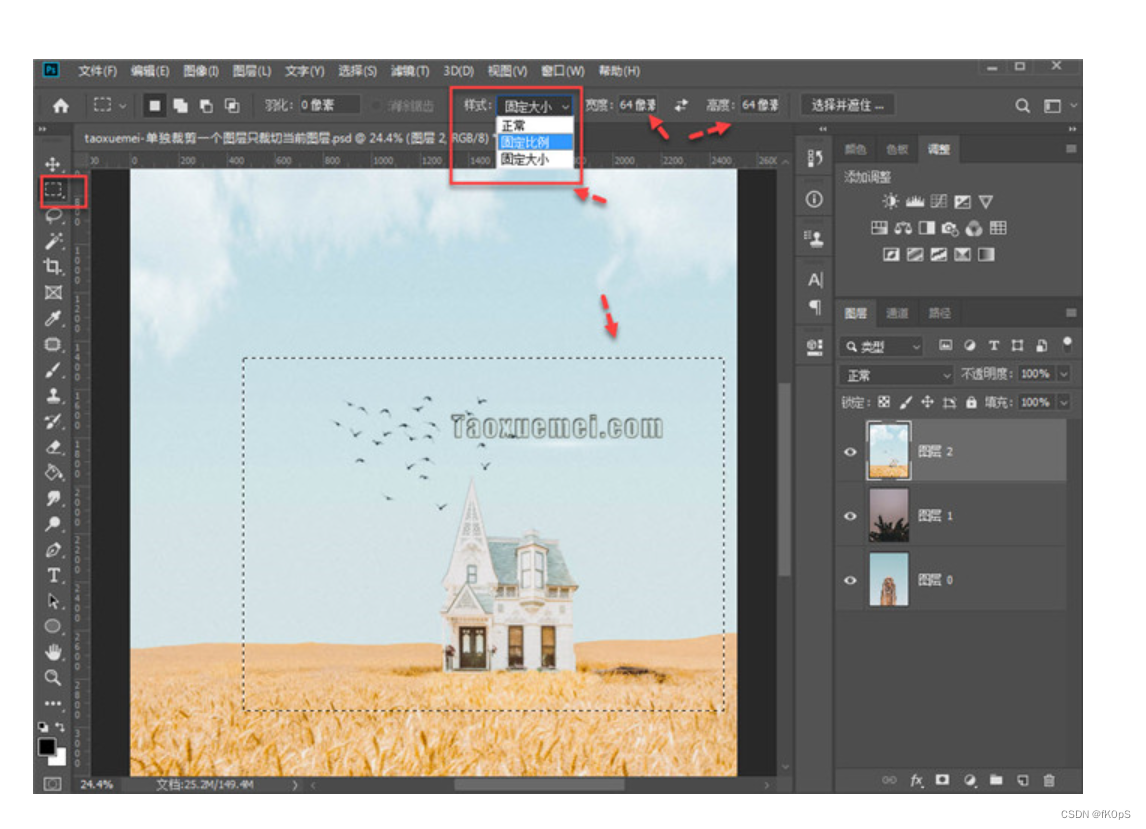Delete layer with the trash icon

click(x=1049, y=781)
